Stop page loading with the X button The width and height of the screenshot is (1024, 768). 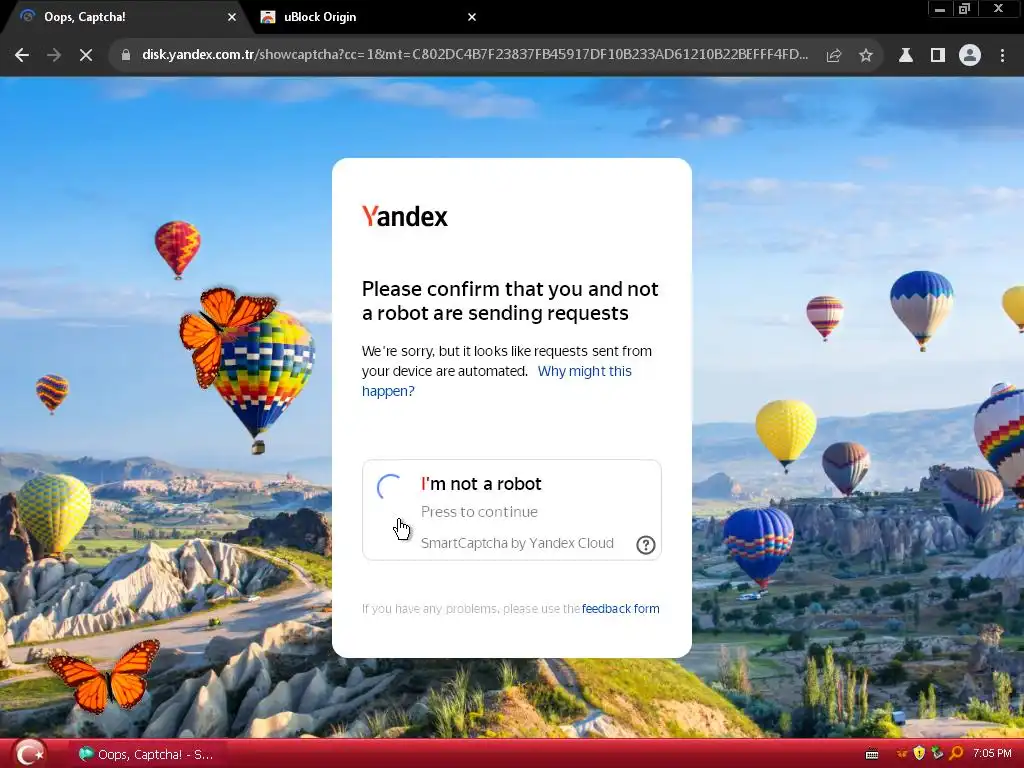[x=86, y=56]
